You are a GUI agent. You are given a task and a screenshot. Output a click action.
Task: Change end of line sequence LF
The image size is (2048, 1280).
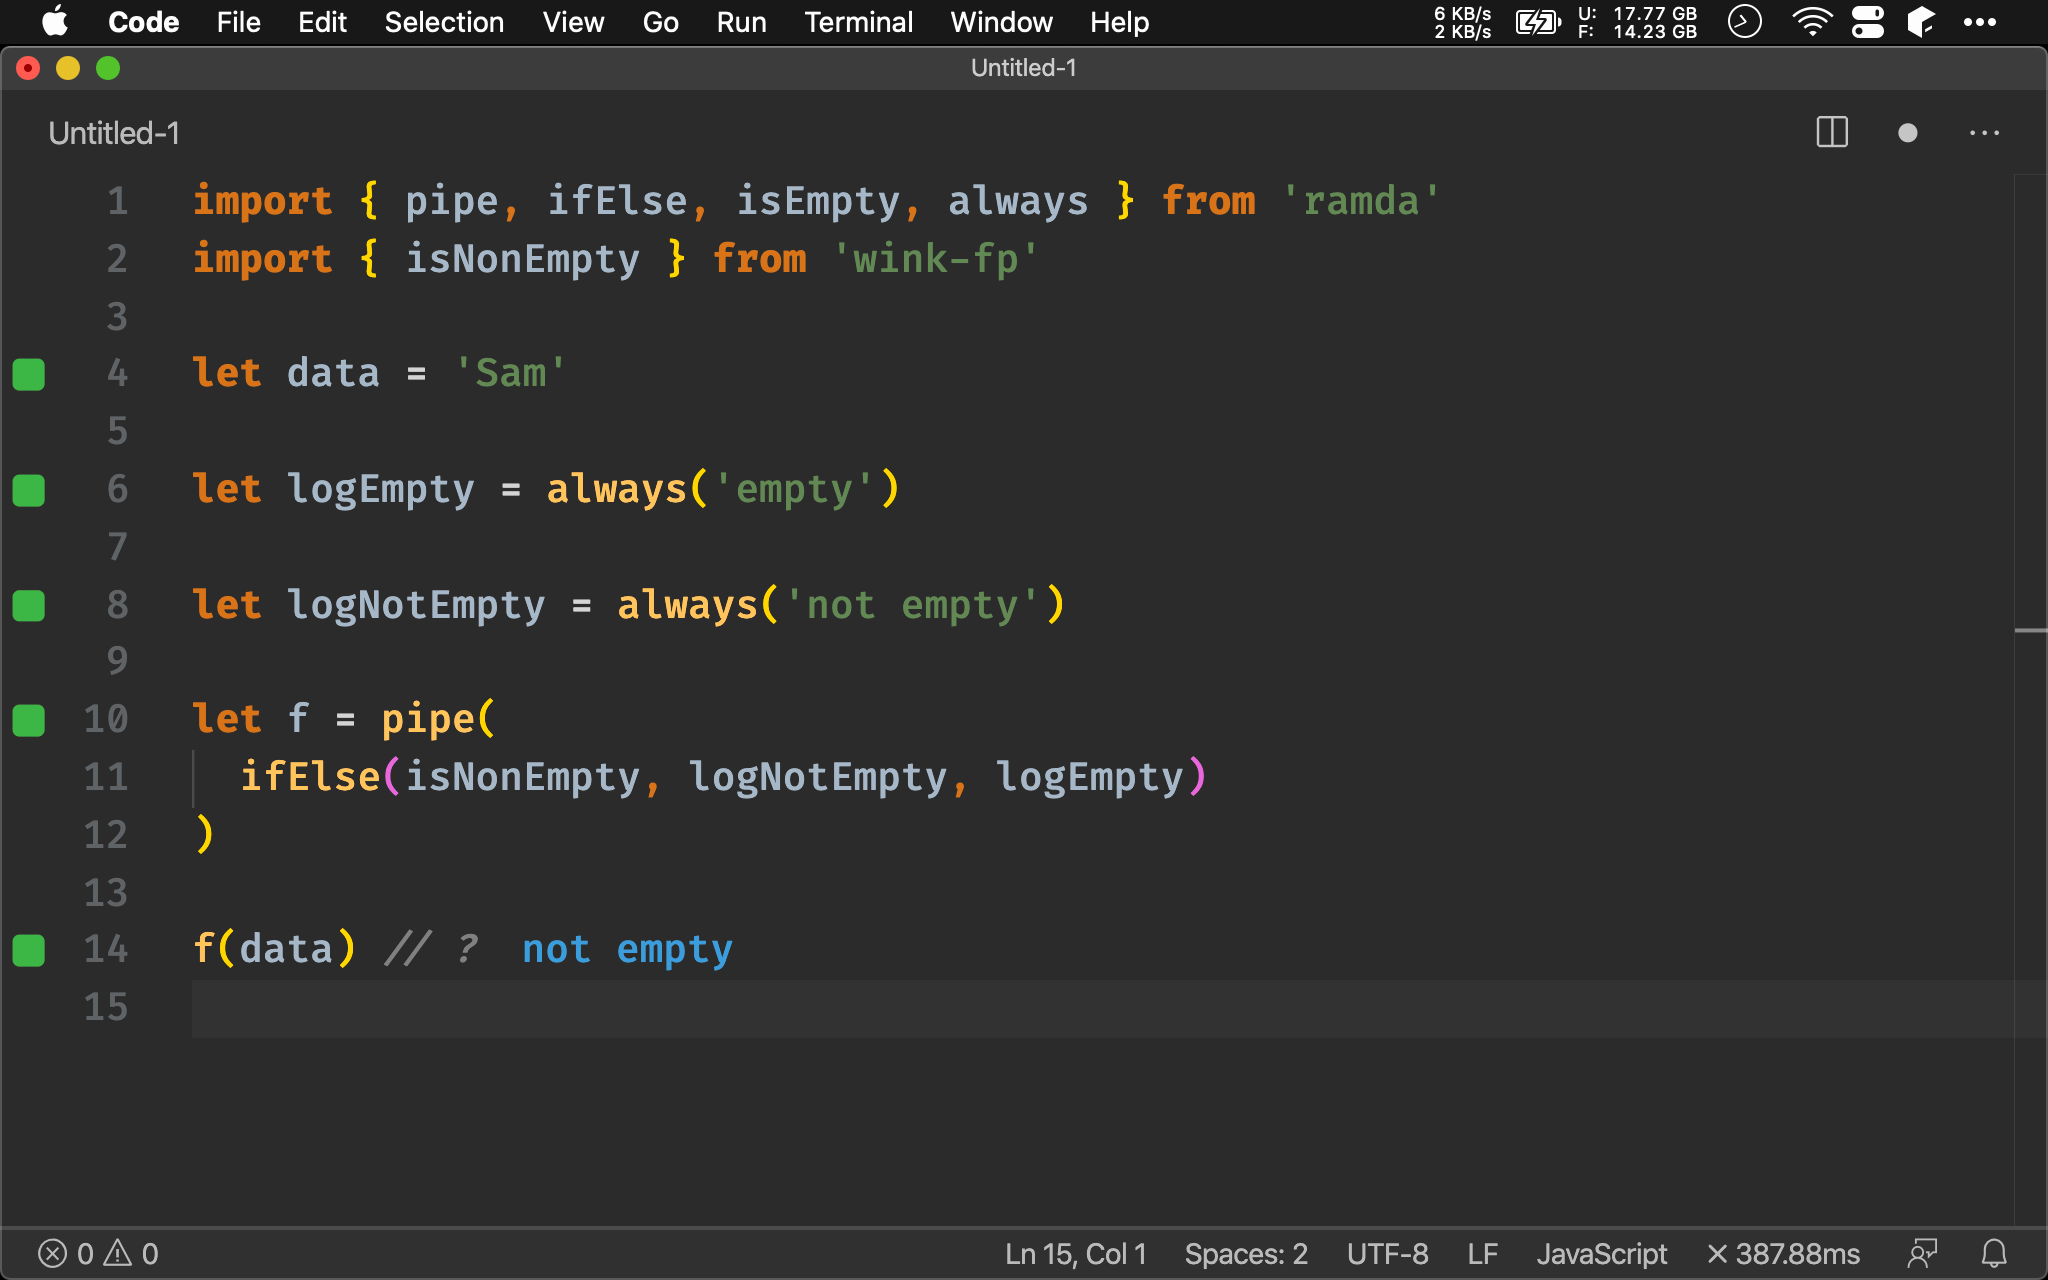click(1482, 1254)
